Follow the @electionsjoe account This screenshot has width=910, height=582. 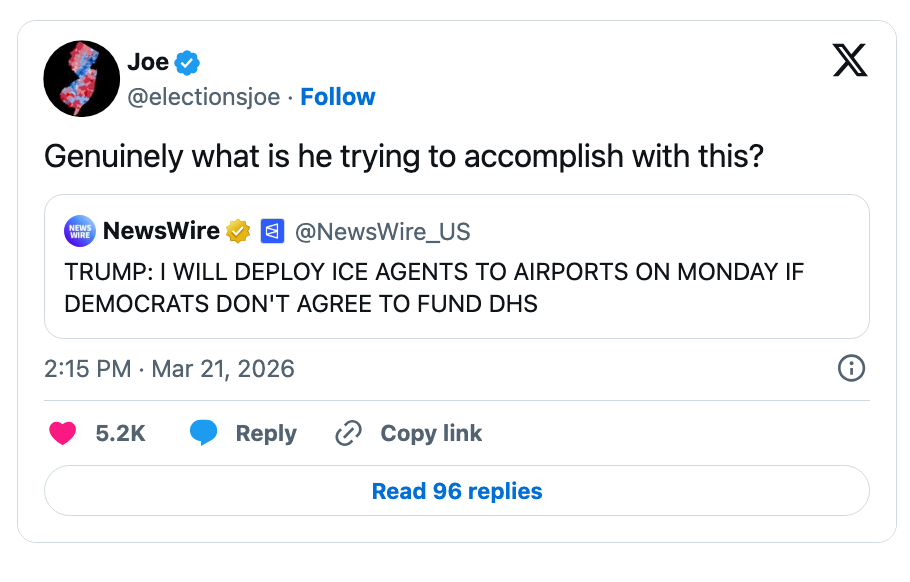[337, 97]
